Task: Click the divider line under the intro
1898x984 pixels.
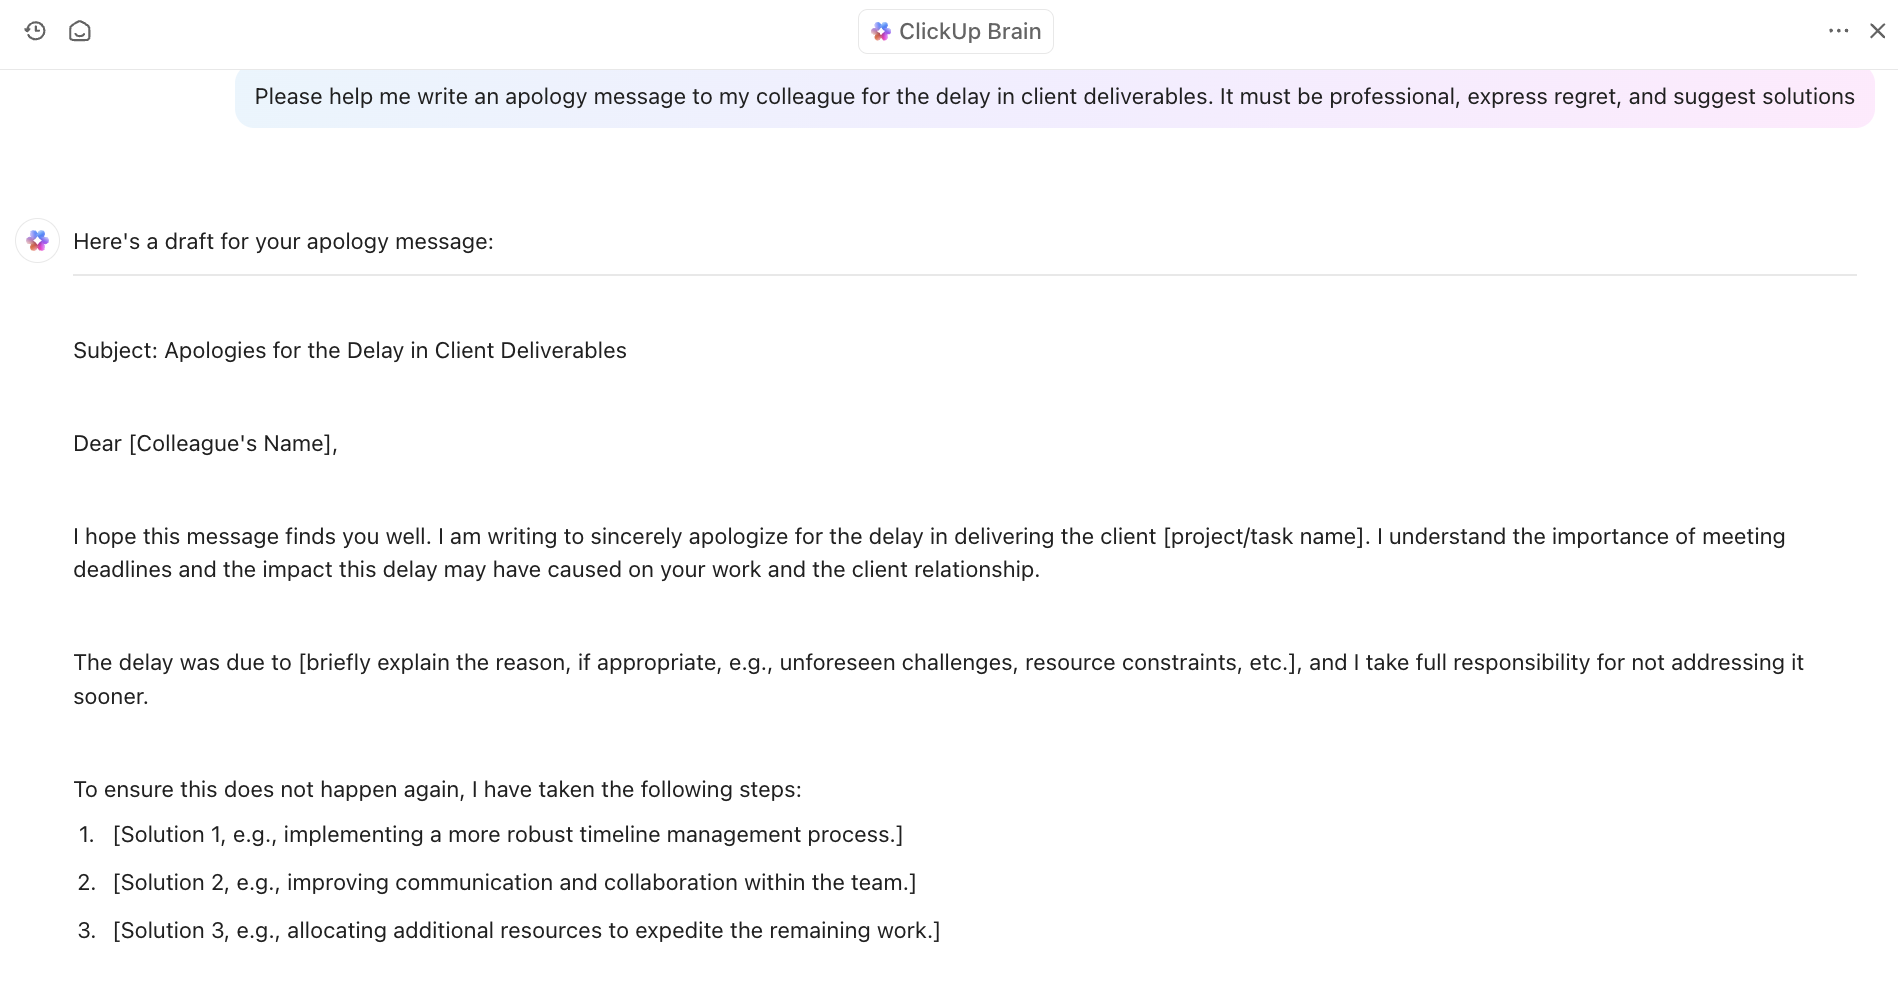Action: click(x=964, y=275)
